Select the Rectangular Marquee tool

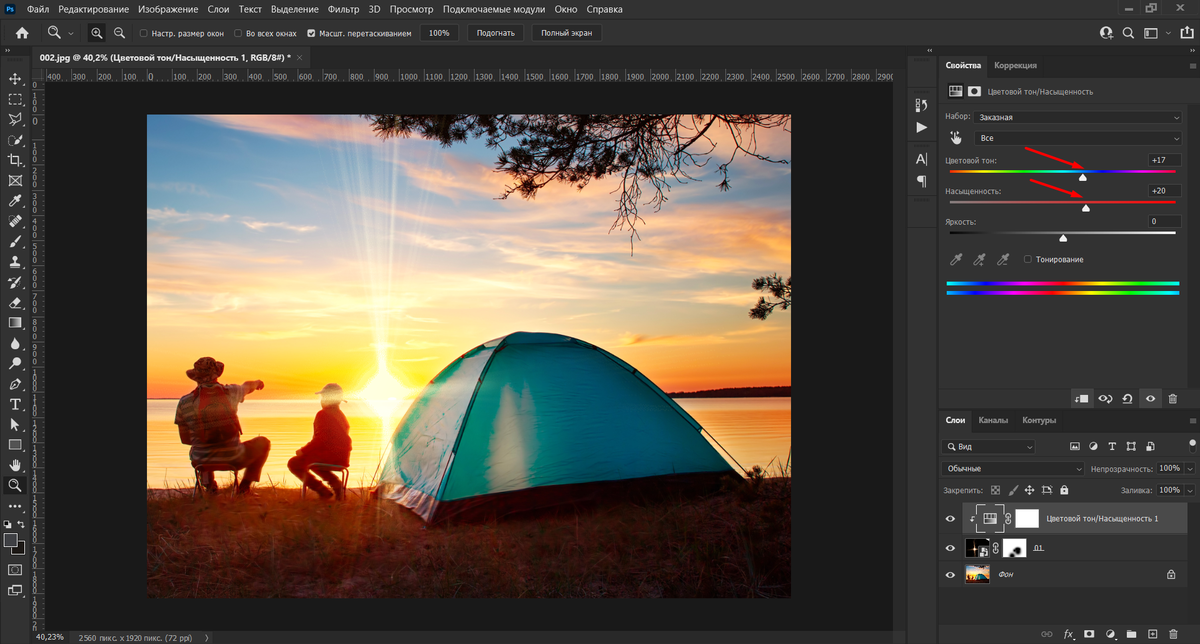click(15, 99)
